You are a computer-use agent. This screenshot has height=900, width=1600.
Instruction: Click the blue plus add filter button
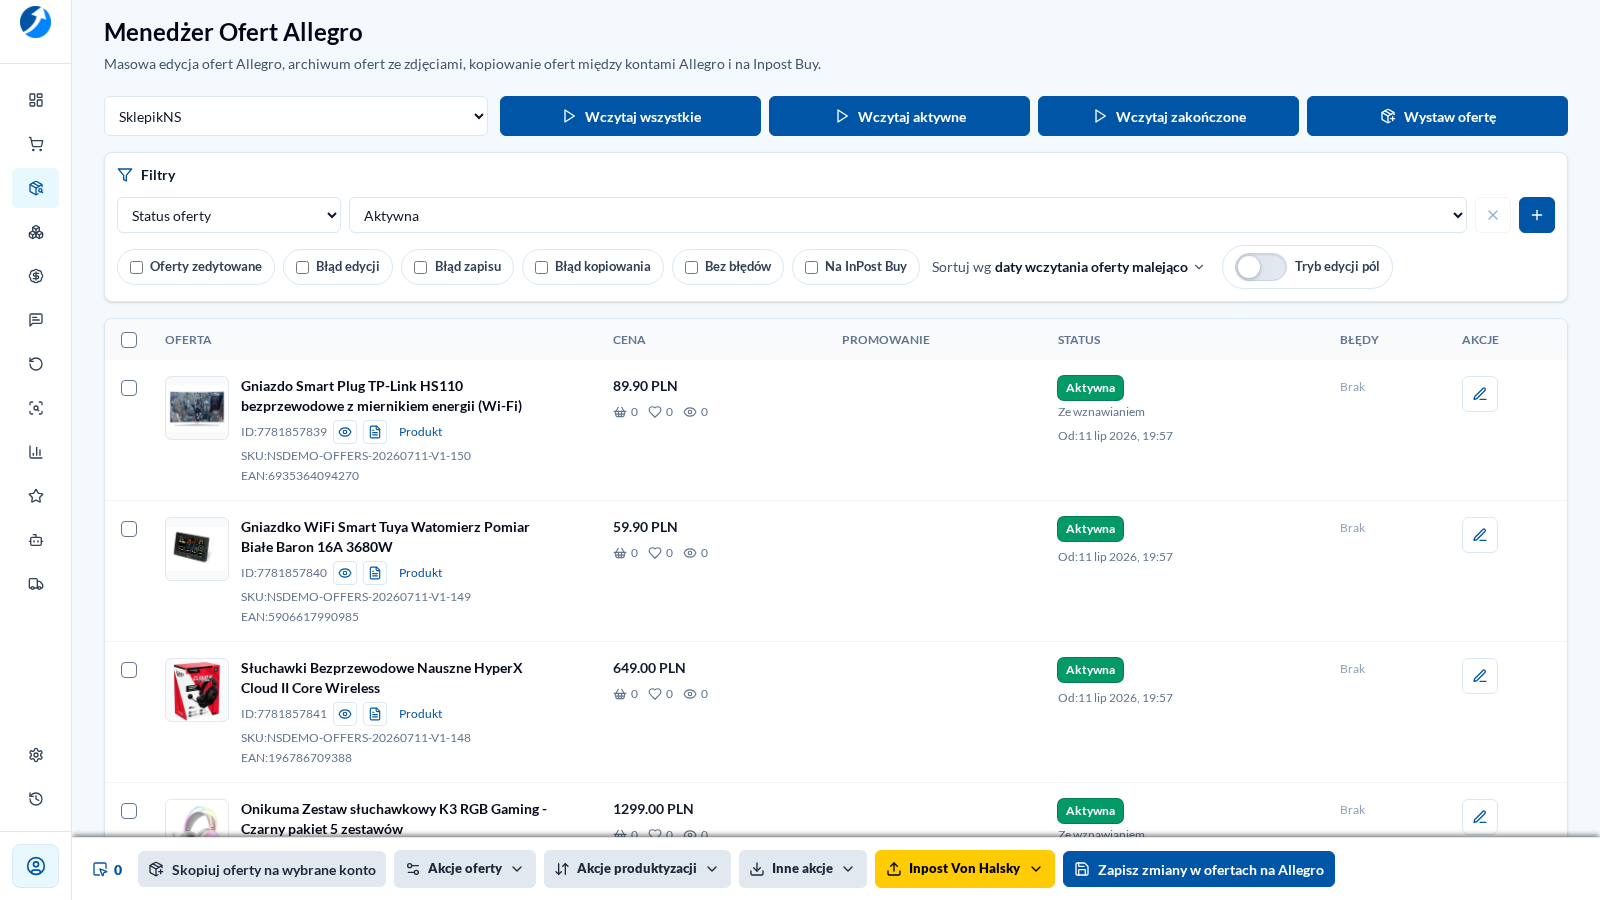tap(1537, 215)
